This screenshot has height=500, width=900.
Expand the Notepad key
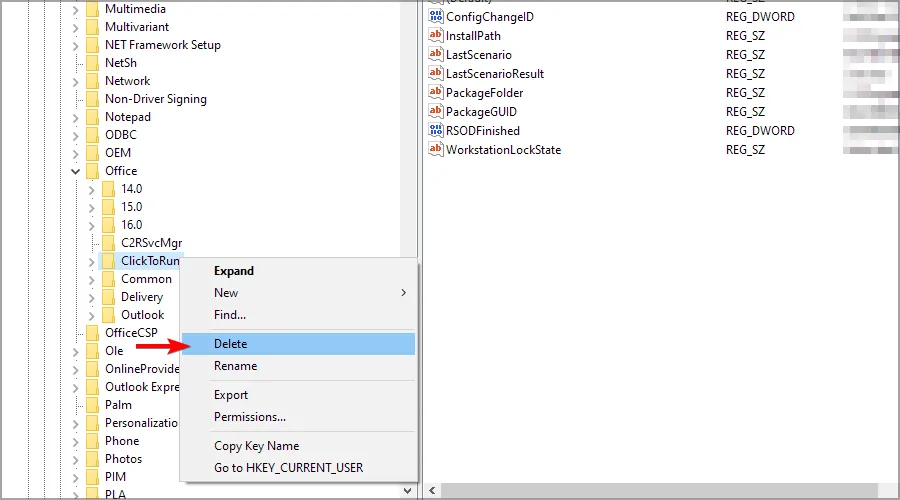(x=75, y=118)
